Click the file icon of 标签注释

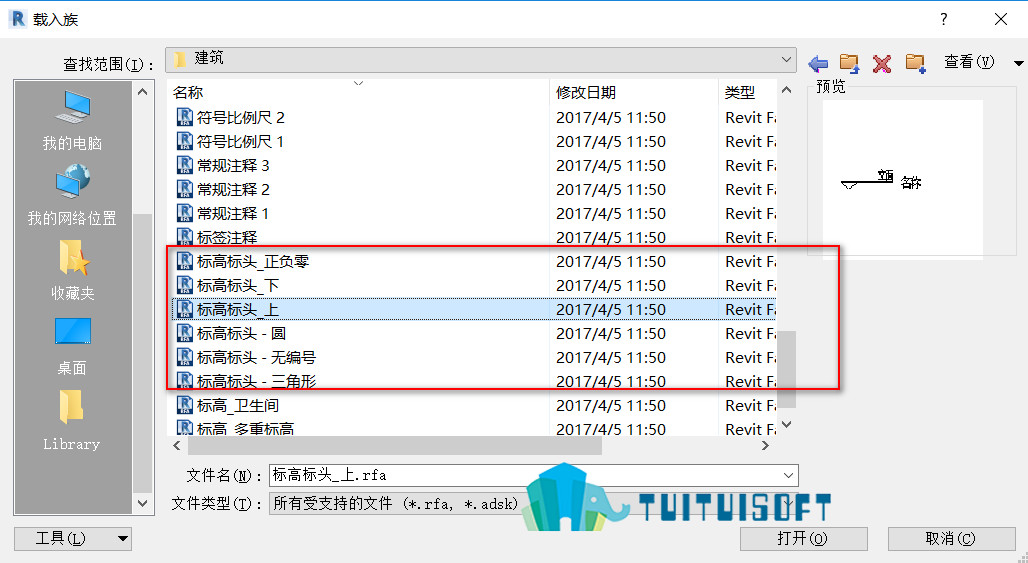[185, 237]
